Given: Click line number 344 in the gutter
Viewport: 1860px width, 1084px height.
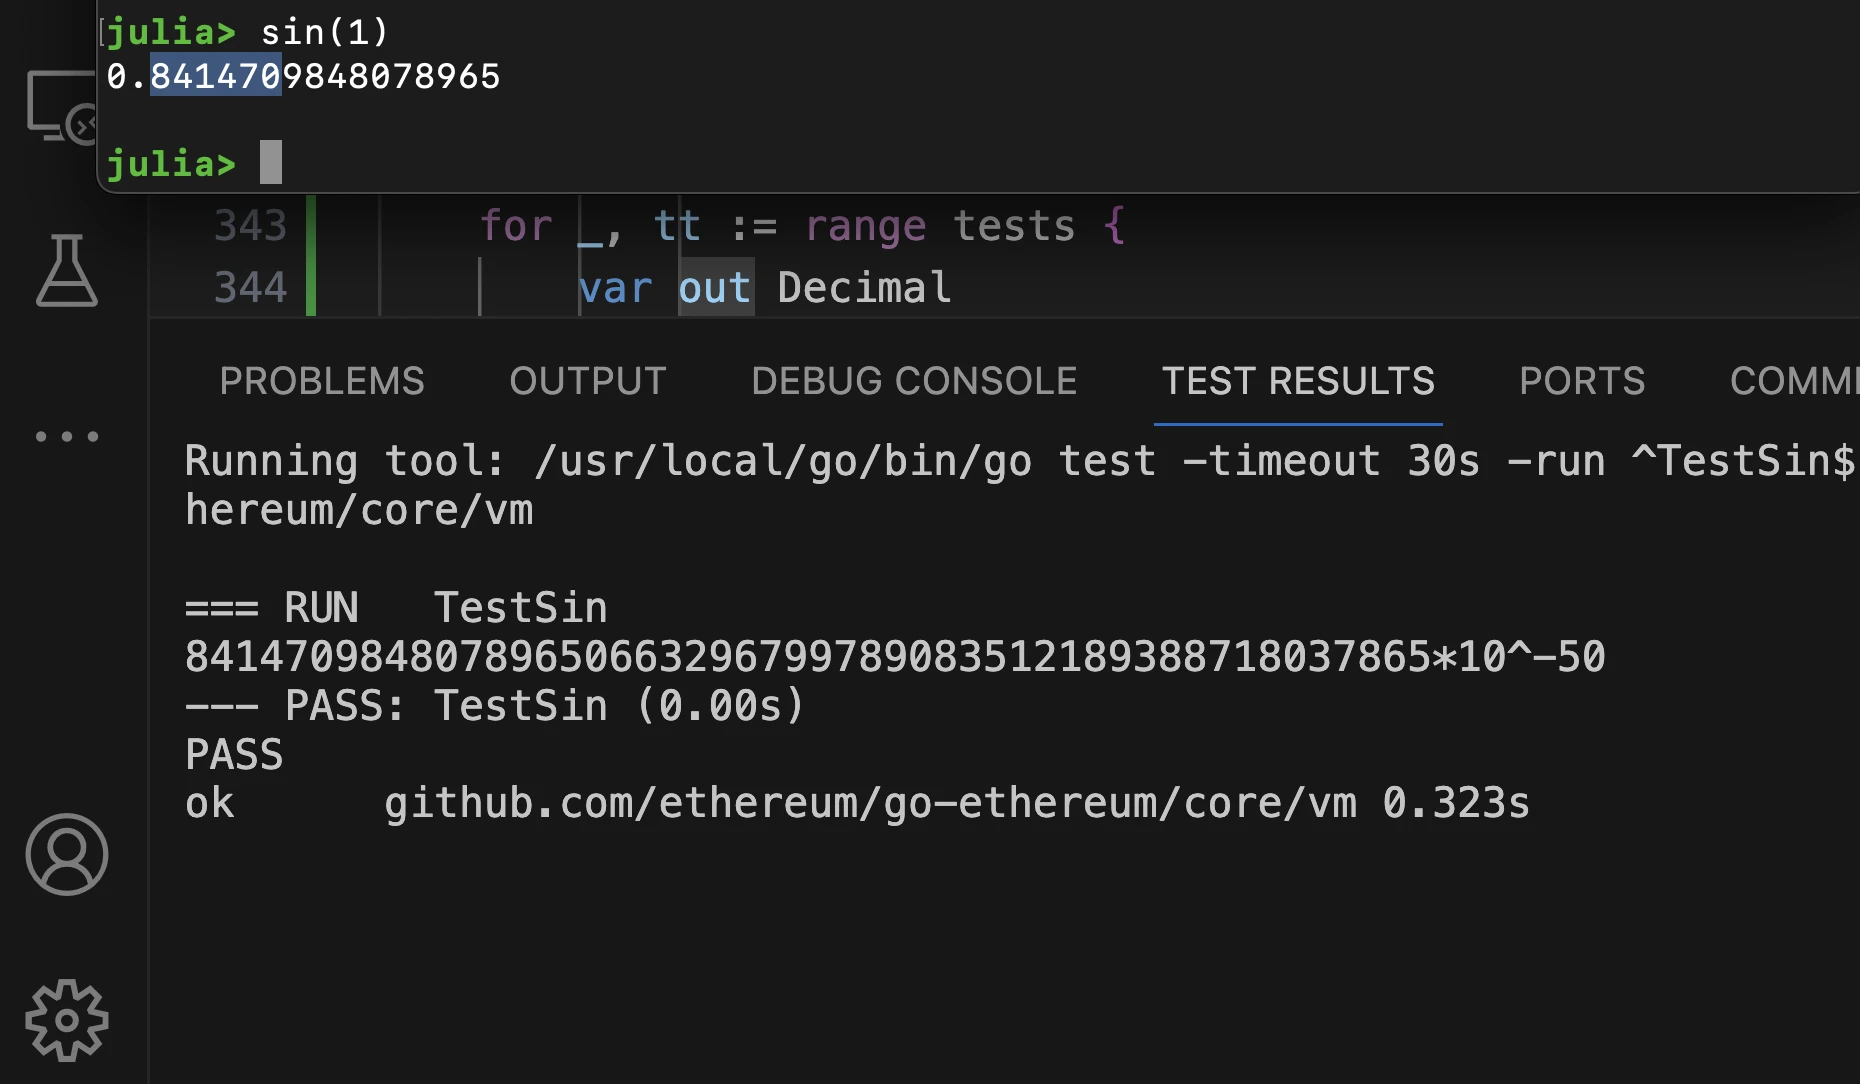Looking at the screenshot, I should (251, 288).
